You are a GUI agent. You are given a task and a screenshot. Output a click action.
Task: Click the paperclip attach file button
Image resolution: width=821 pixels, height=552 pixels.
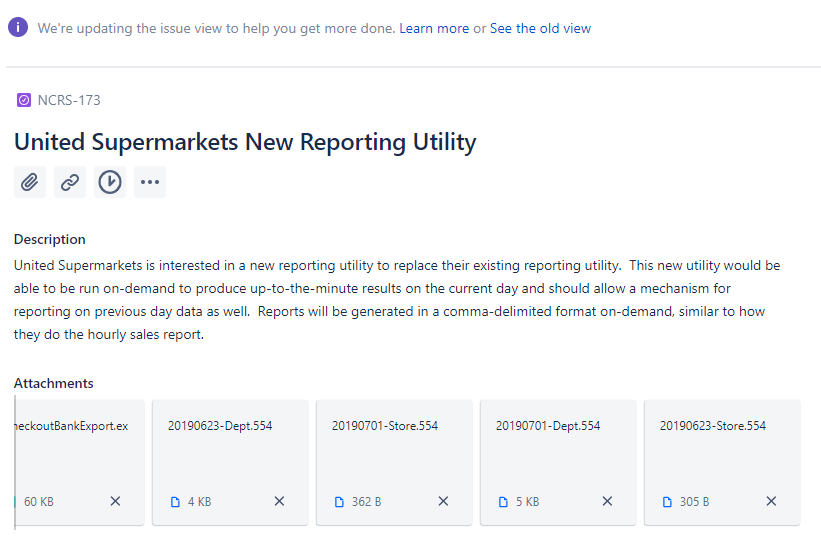coord(30,182)
